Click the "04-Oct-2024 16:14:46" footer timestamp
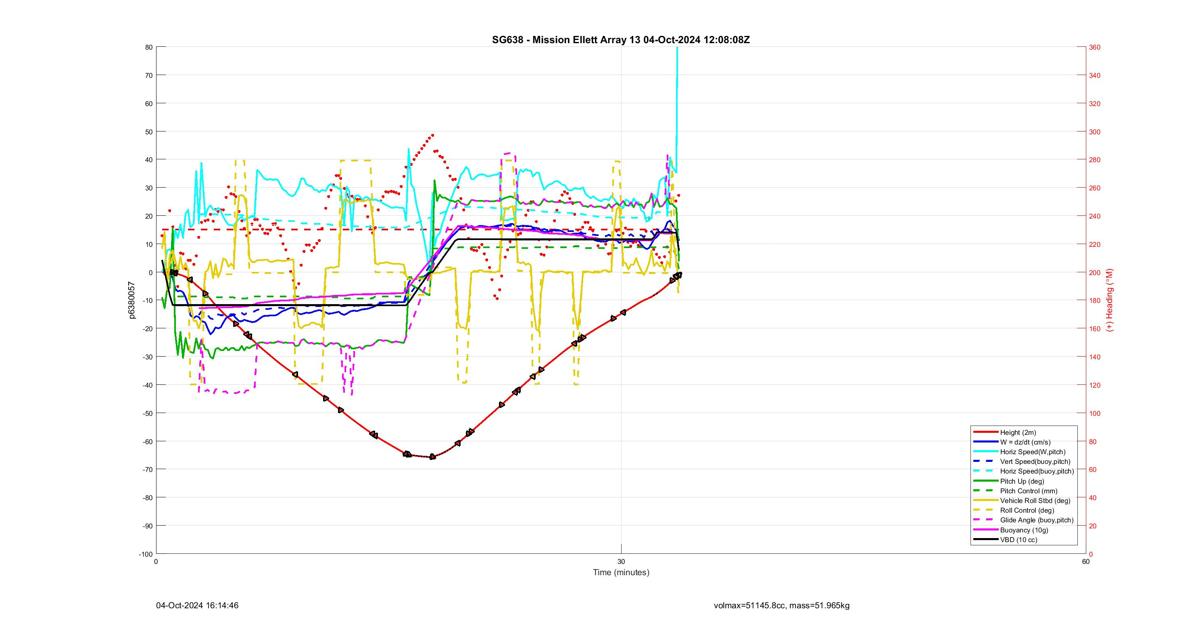Screen dimensions: 1200x622 tap(197, 605)
